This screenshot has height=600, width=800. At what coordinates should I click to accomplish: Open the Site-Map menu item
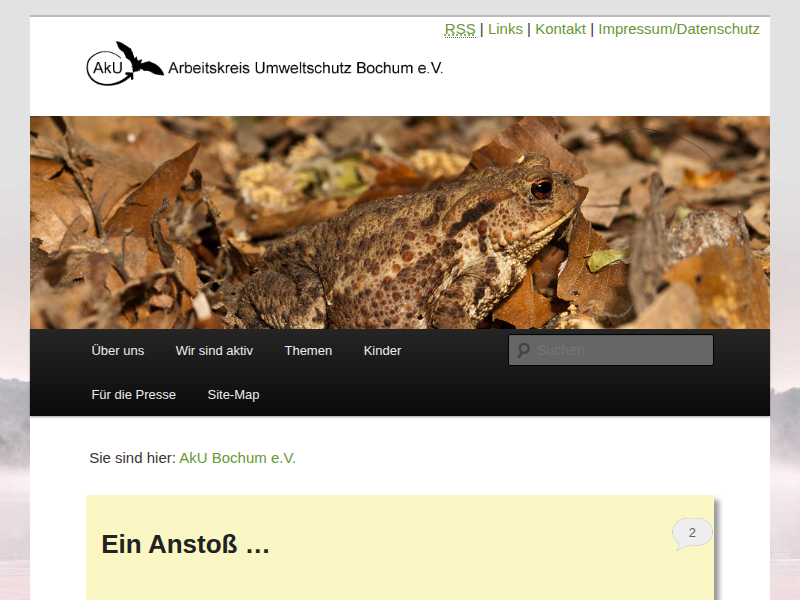pos(233,394)
